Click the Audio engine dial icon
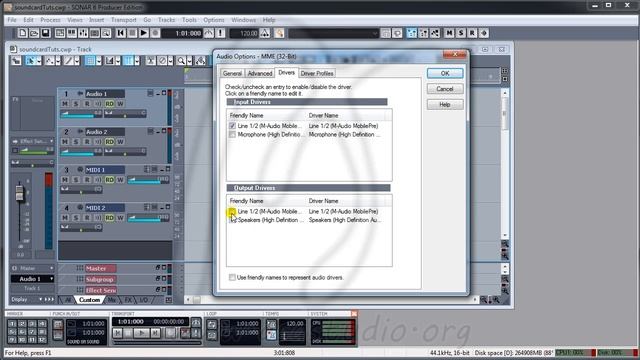 (209, 33)
